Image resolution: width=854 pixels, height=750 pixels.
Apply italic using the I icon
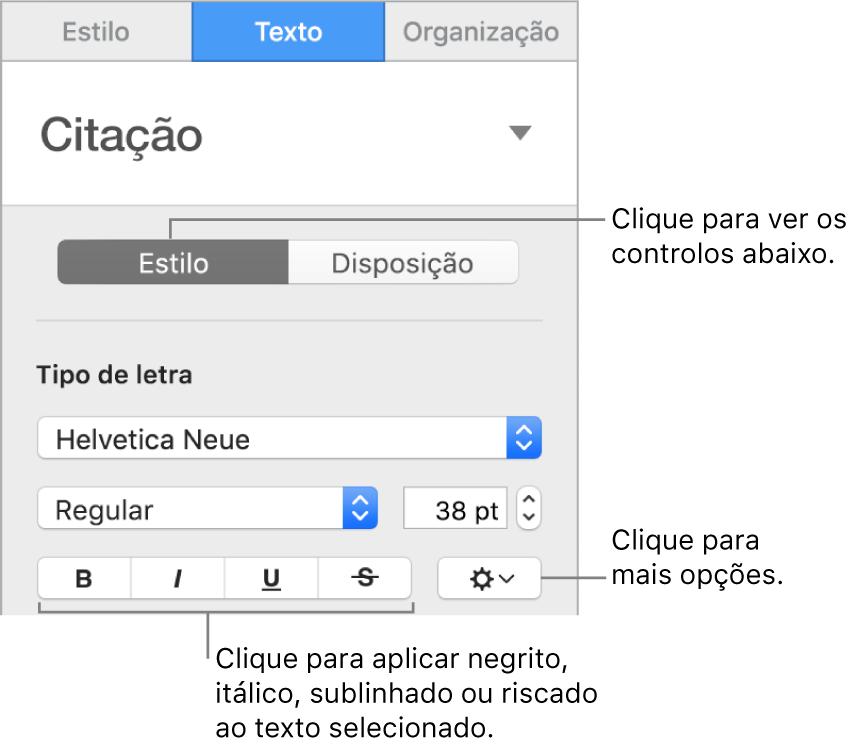177,578
